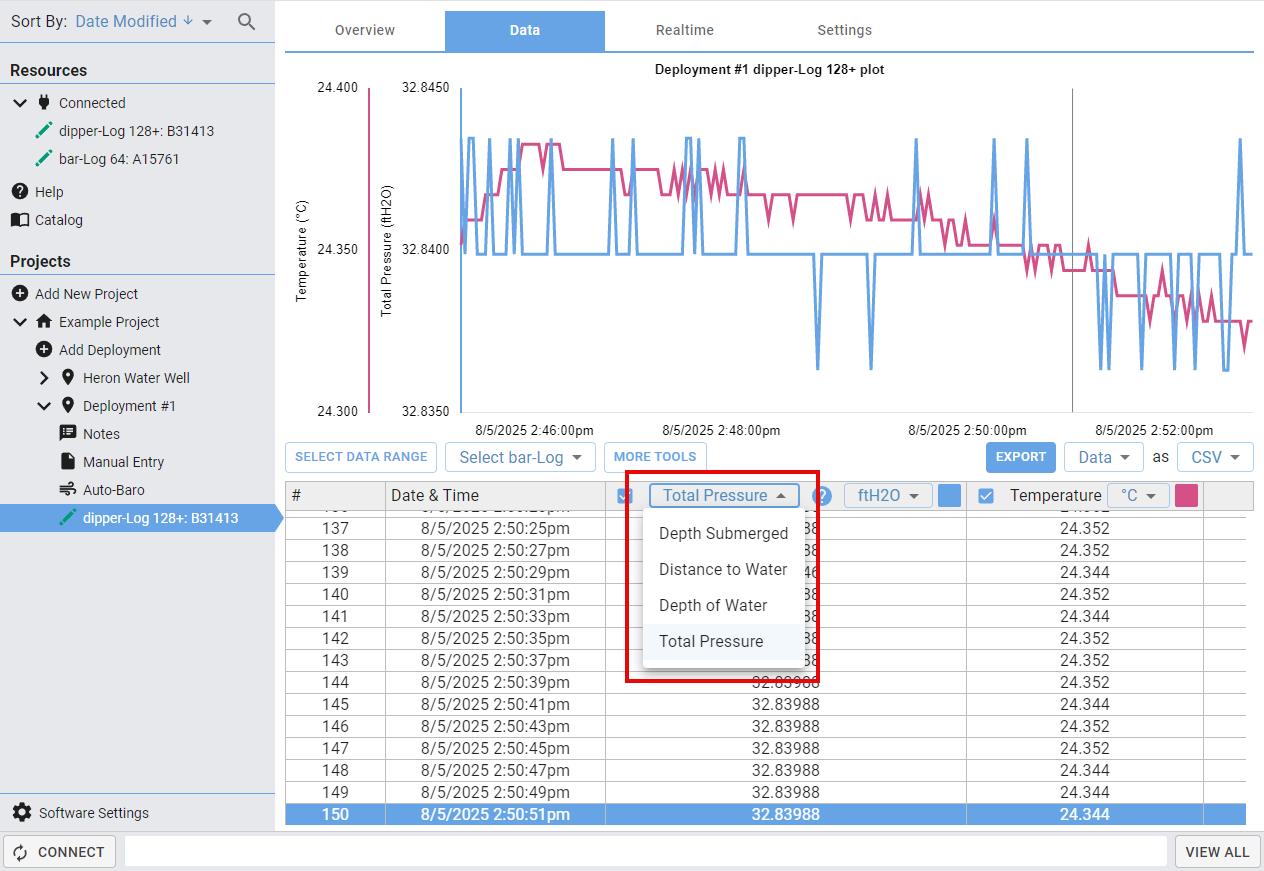Select the Data tab
The height and width of the screenshot is (871, 1264).
click(525, 30)
